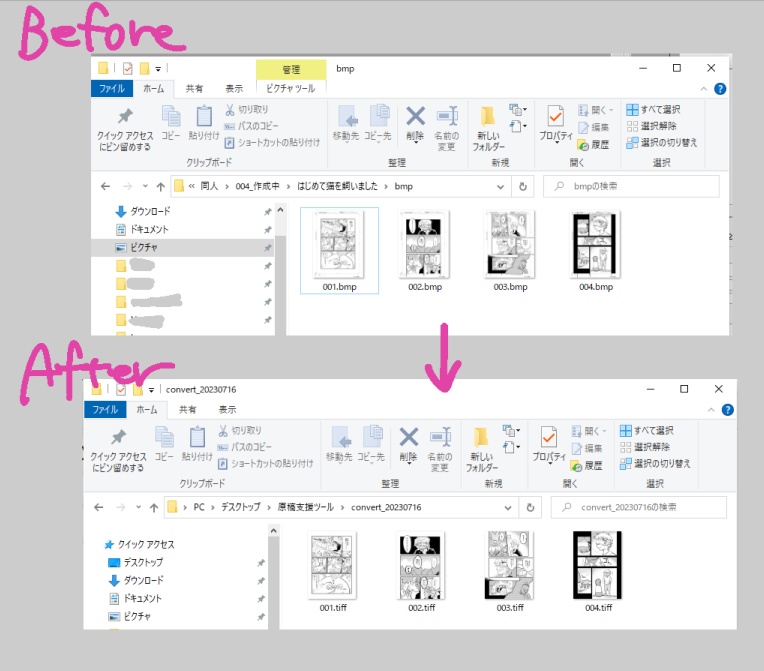The image size is (764, 671).
Task: Click bmpの検索 search field
Action: (631, 186)
